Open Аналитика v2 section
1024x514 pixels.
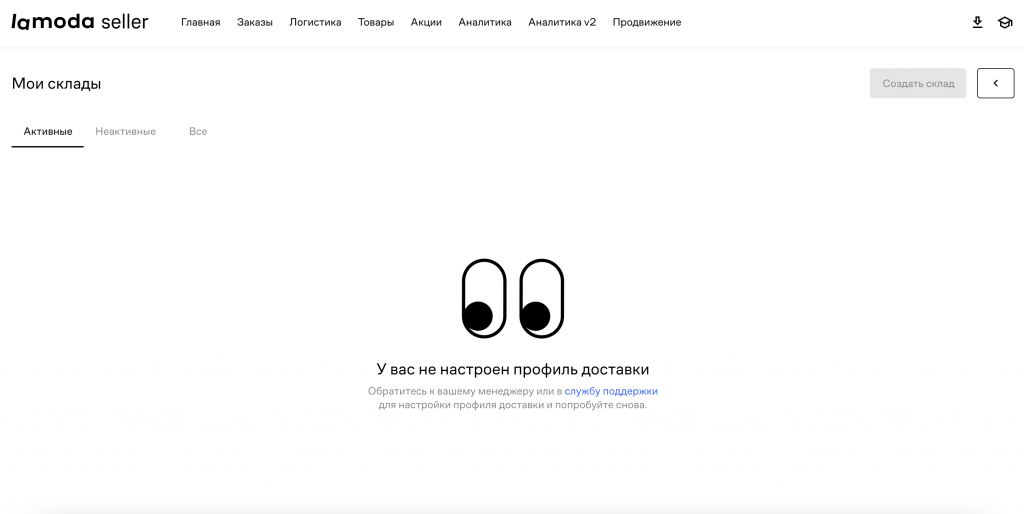[562, 22]
